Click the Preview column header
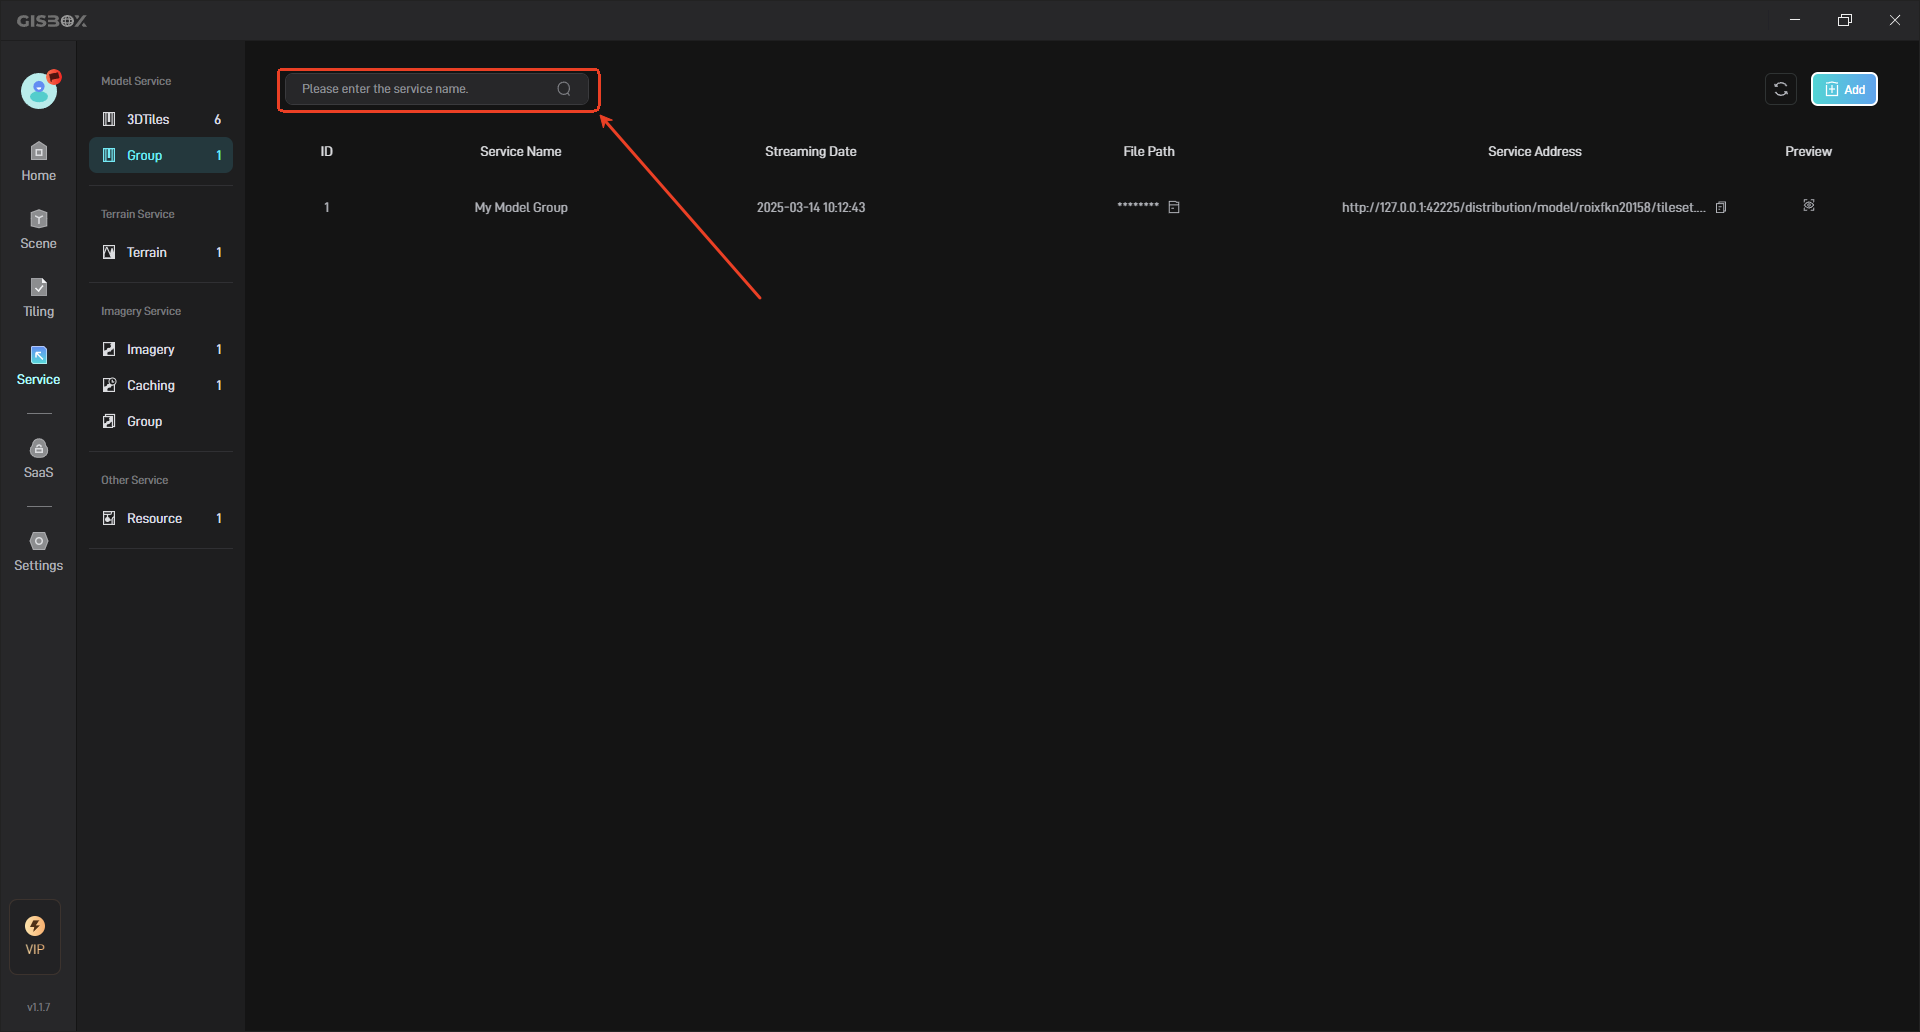Screen dimensions: 1920x1032 (1809, 151)
